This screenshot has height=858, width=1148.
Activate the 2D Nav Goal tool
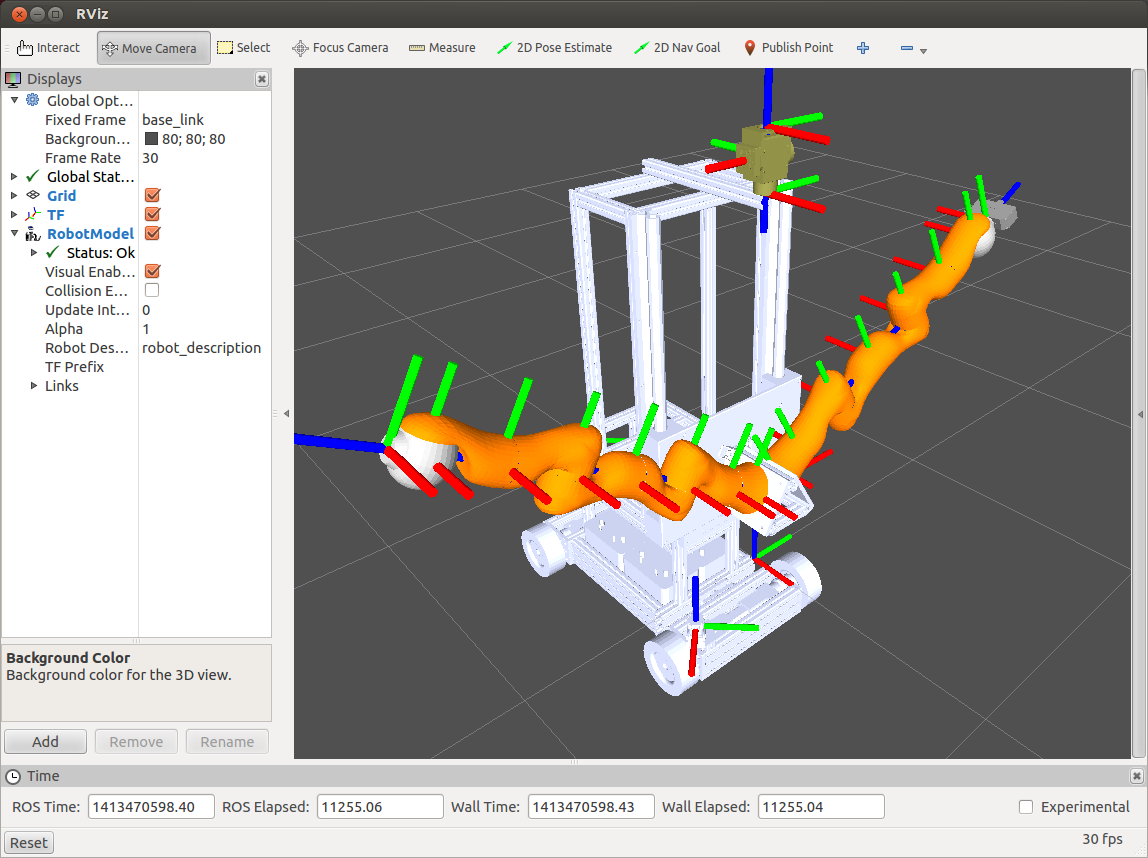click(x=678, y=48)
